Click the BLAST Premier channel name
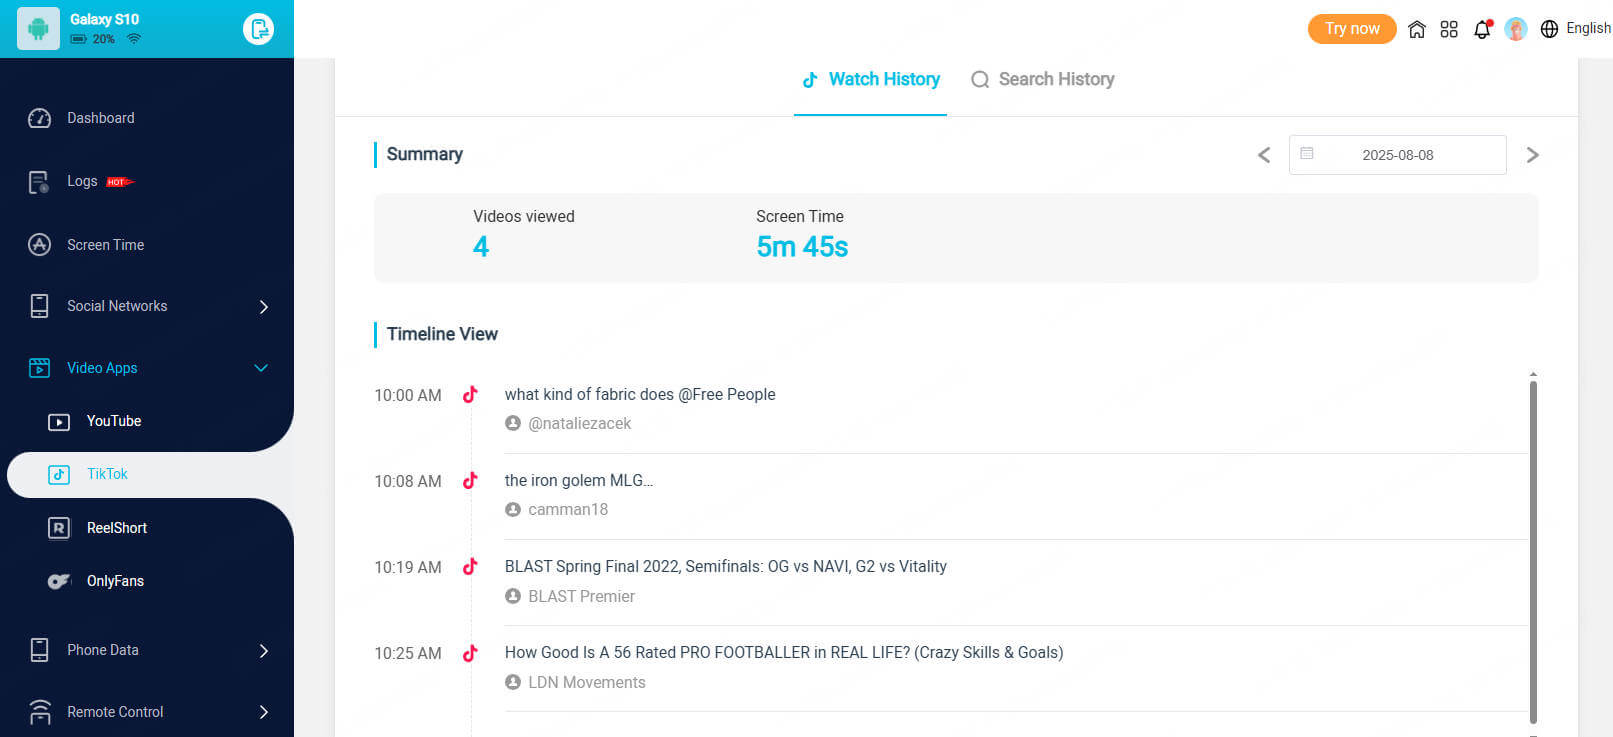 [582, 596]
